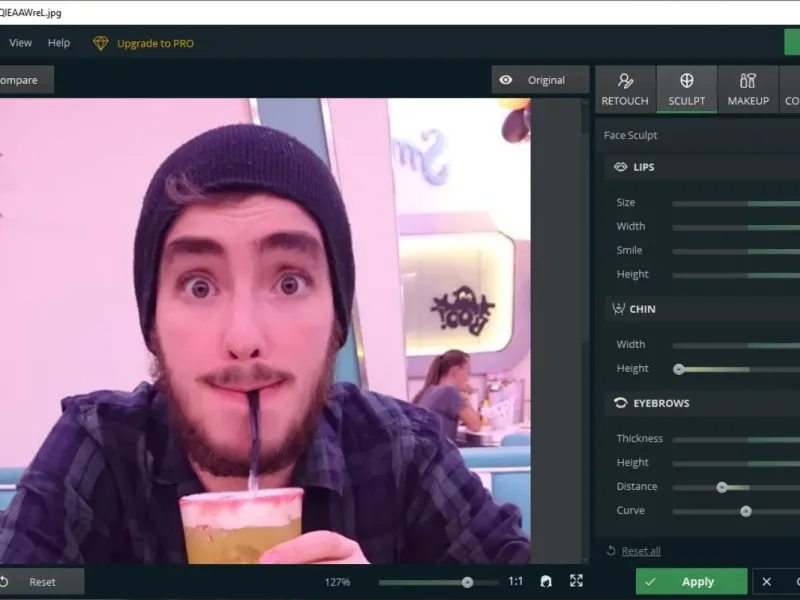This screenshot has width=800, height=600.
Task: Switch to the Sculpt tab
Action: 686,89
